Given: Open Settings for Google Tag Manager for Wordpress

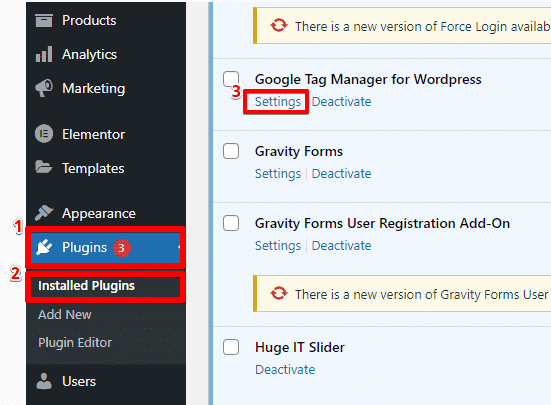Looking at the screenshot, I should click(278, 102).
